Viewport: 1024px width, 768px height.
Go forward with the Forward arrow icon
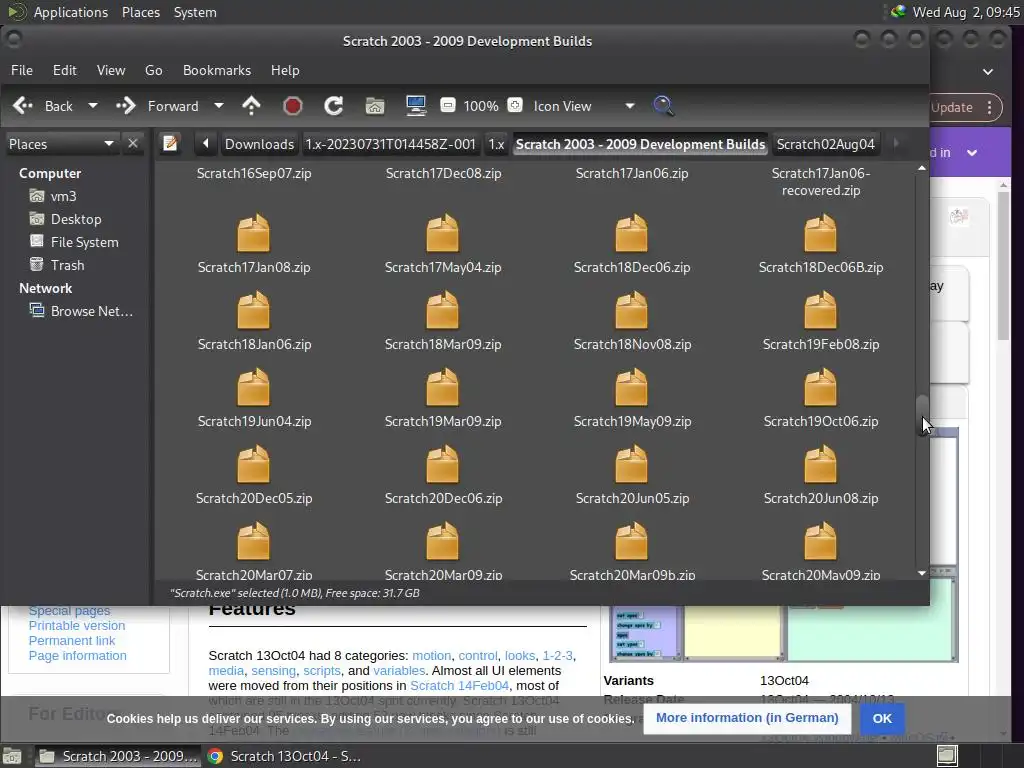125,106
